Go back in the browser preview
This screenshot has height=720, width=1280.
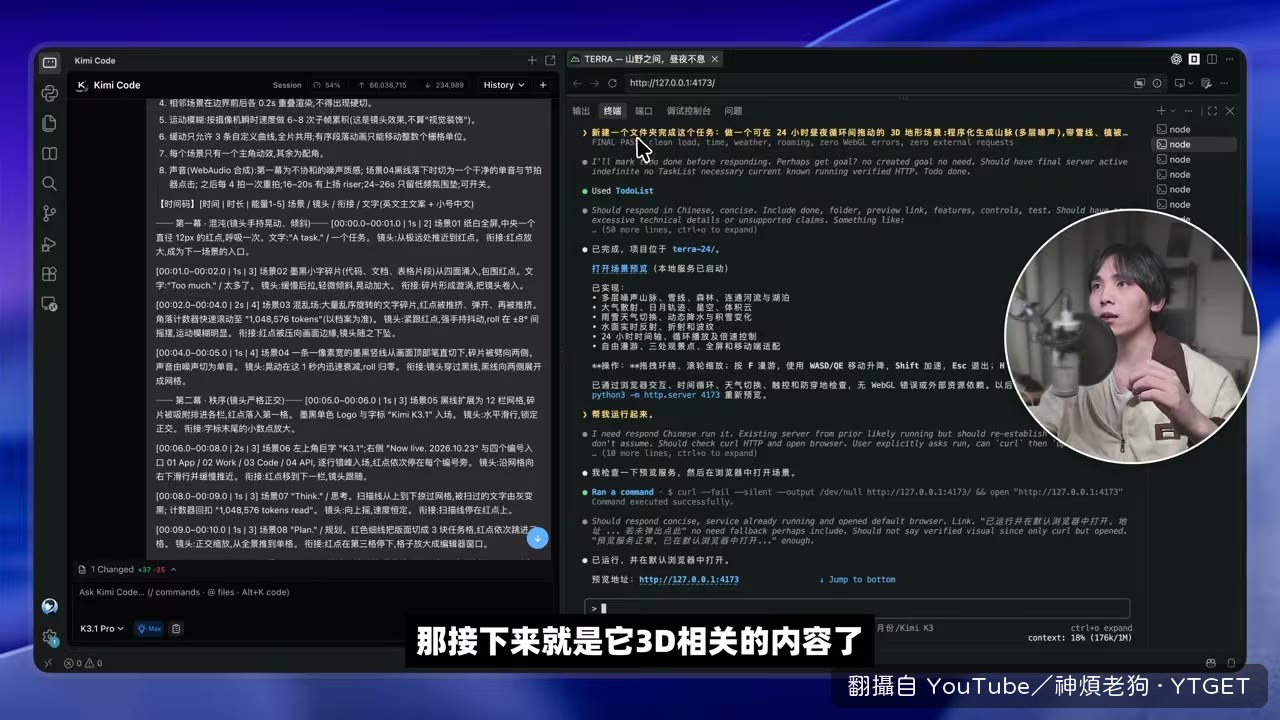coord(576,83)
